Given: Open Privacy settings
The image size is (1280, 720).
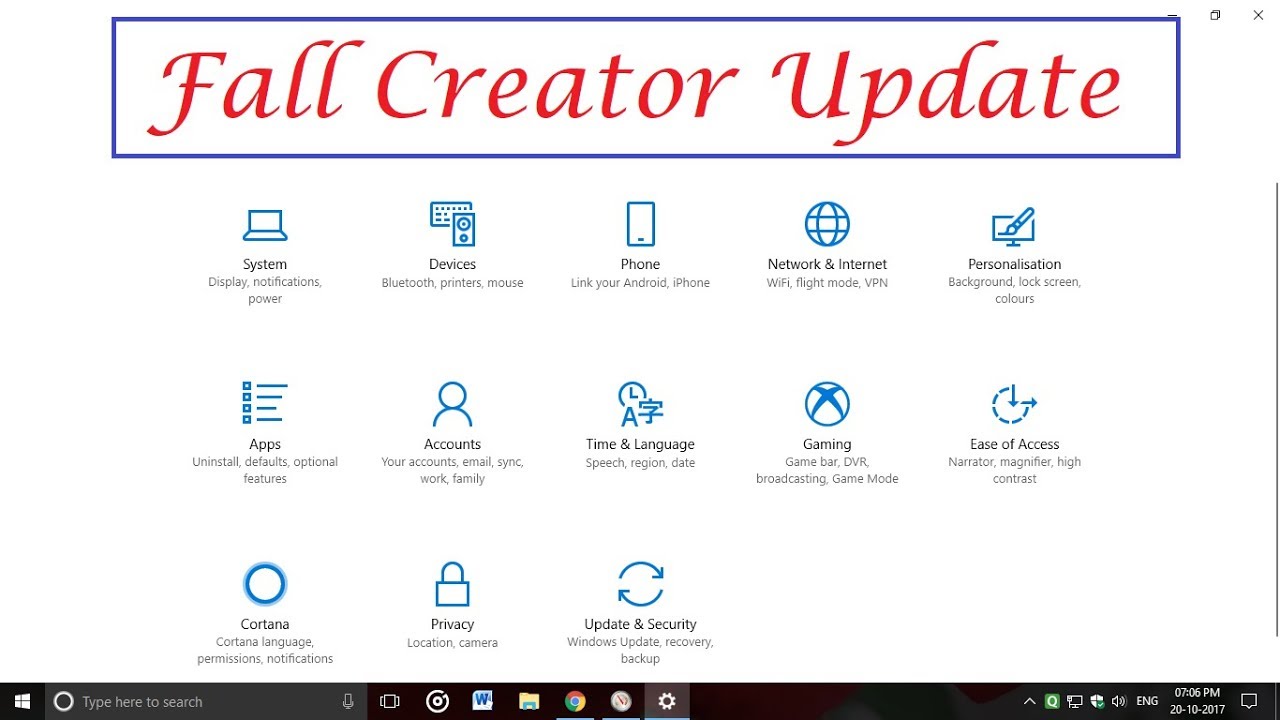Looking at the screenshot, I should (x=452, y=606).
